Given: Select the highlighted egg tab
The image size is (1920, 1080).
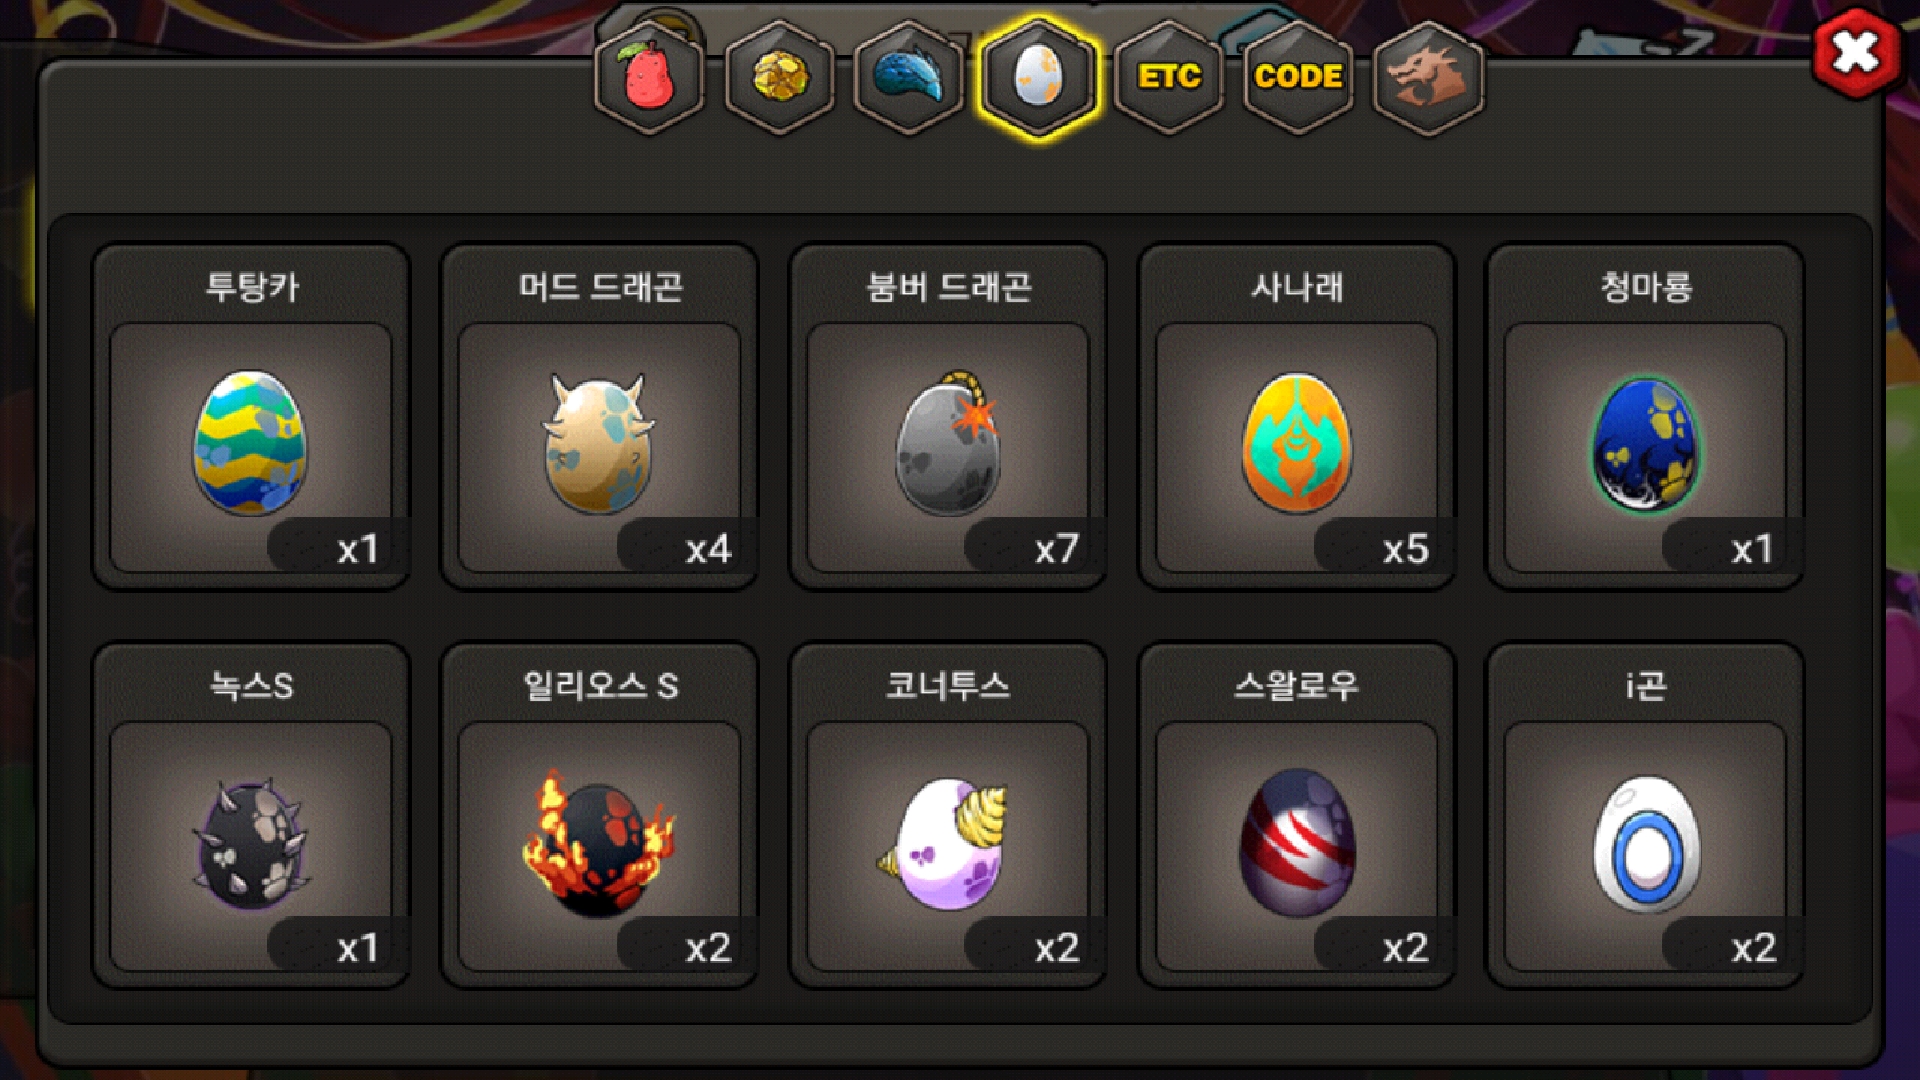Looking at the screenshot, I should pyautogui.click(x=1038, y=77).
